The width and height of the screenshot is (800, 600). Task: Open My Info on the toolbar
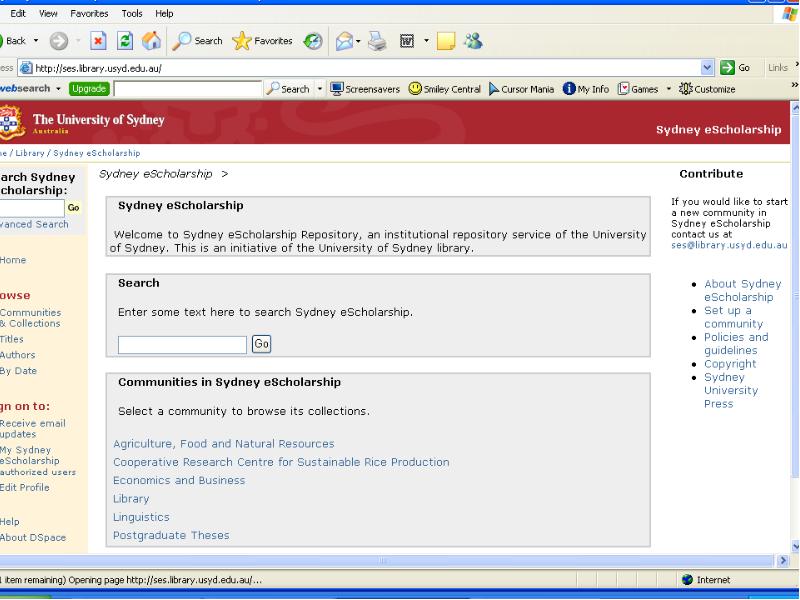pyautogui.click(x=586, y=89)
